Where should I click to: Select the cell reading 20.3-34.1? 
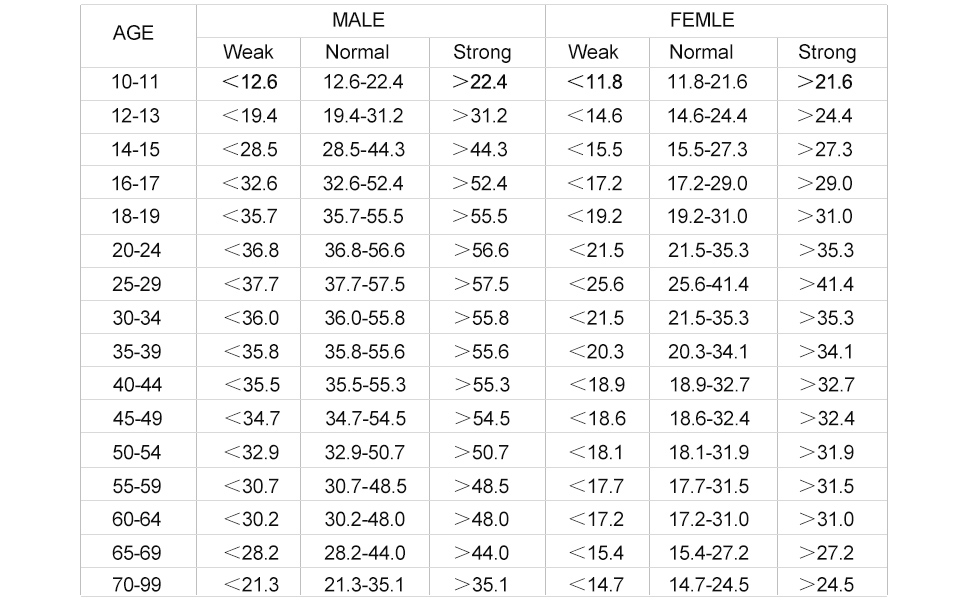(708, 352)
